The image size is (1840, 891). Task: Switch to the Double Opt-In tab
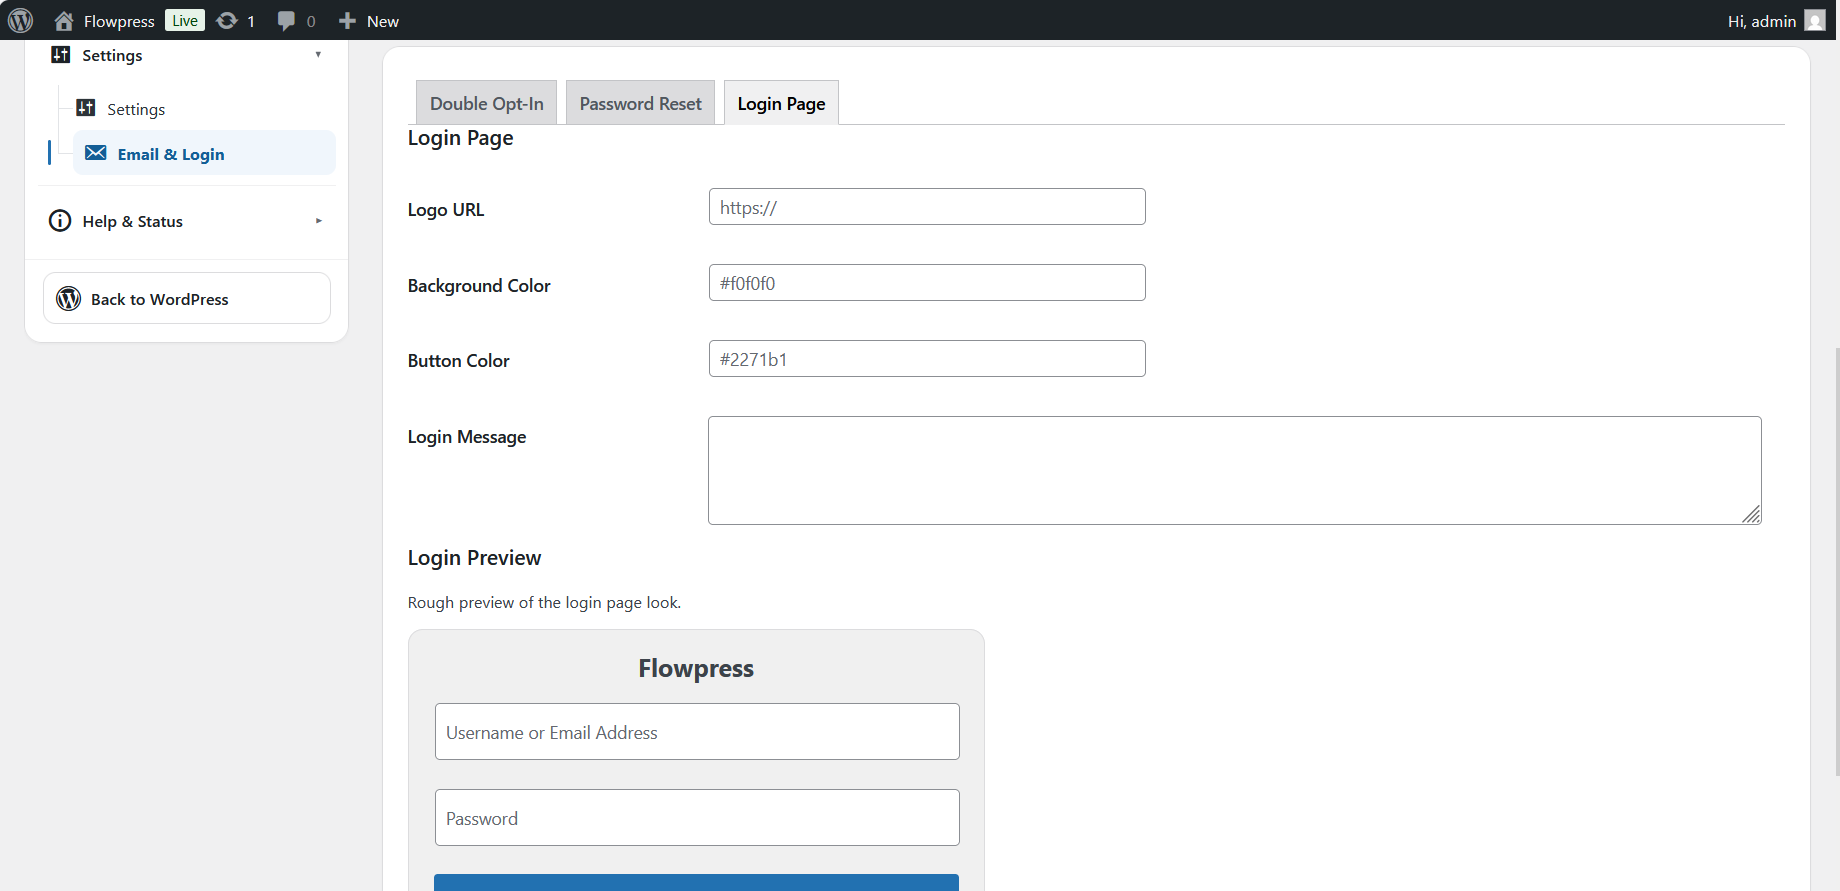(x=487, y=103)
